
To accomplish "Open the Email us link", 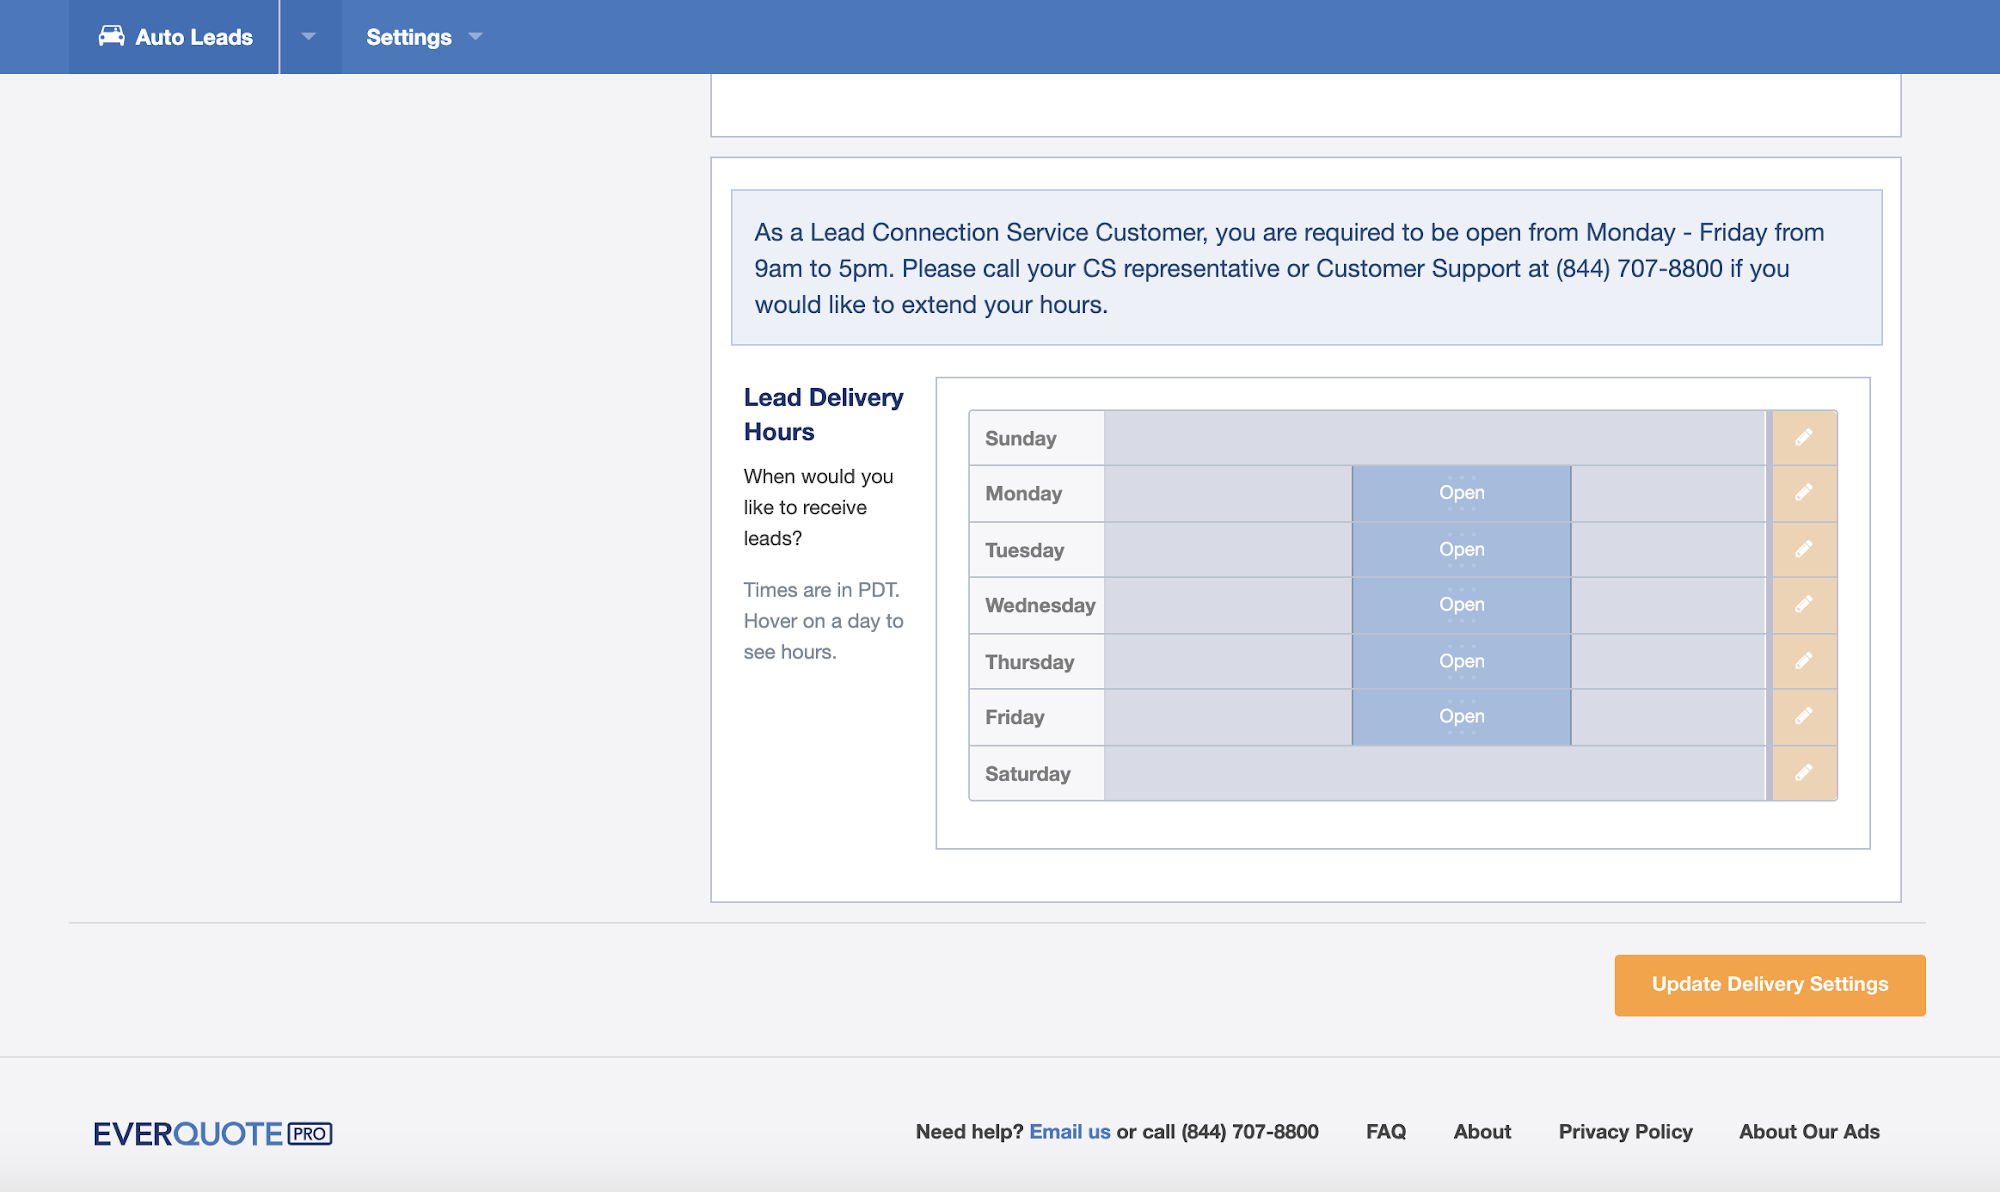I will pyautogui.click(x=1069, y=1132).
